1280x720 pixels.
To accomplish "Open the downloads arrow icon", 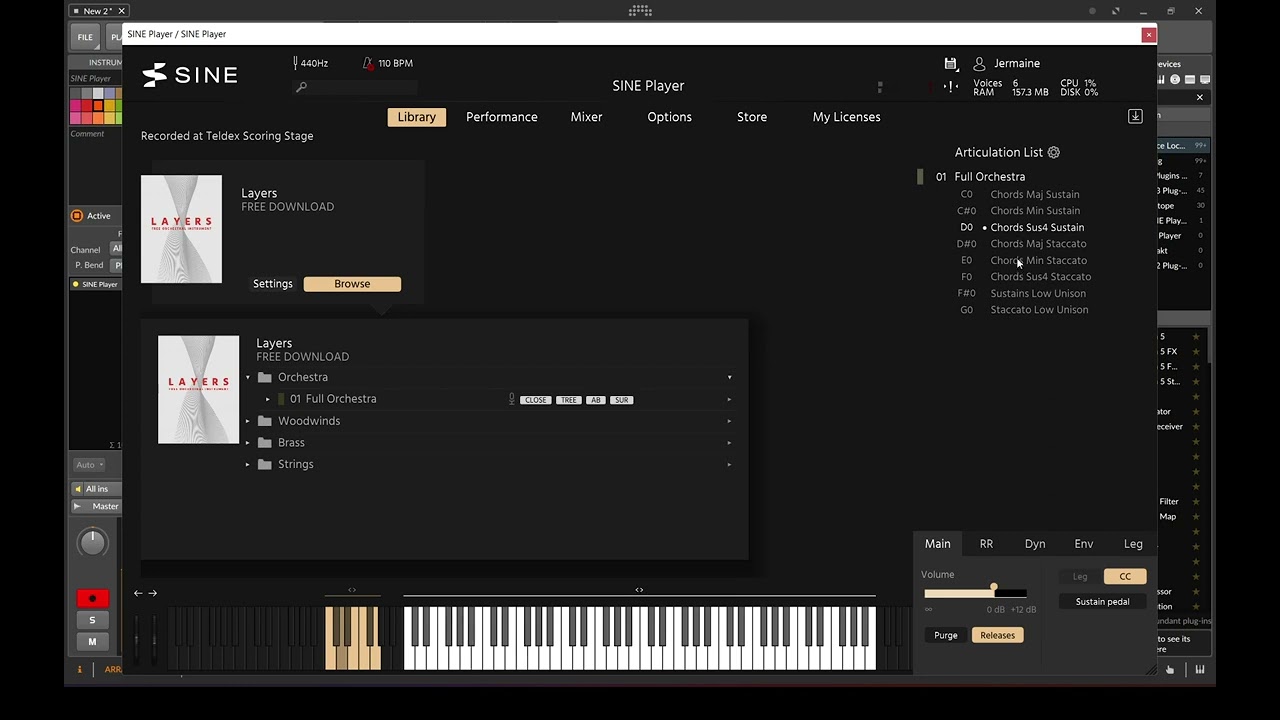I will pos(1135,116).
